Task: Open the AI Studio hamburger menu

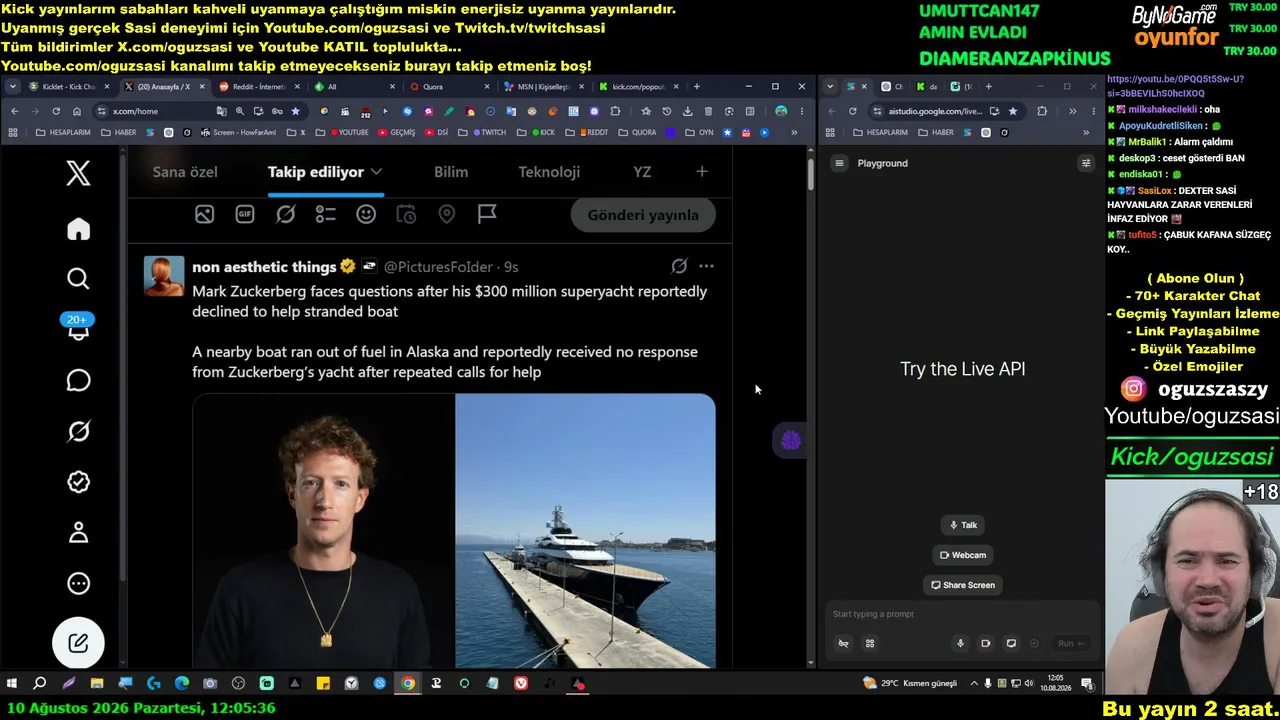Action: click(x=840, y=163)
